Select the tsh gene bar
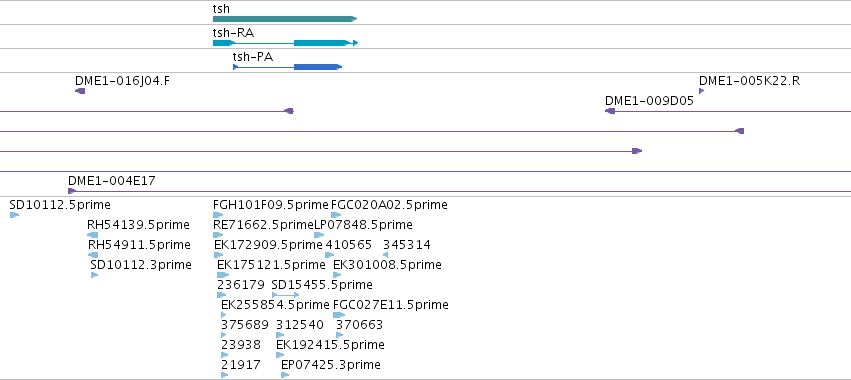Screen dimensions: 851x380 click(x=285, y=19)
